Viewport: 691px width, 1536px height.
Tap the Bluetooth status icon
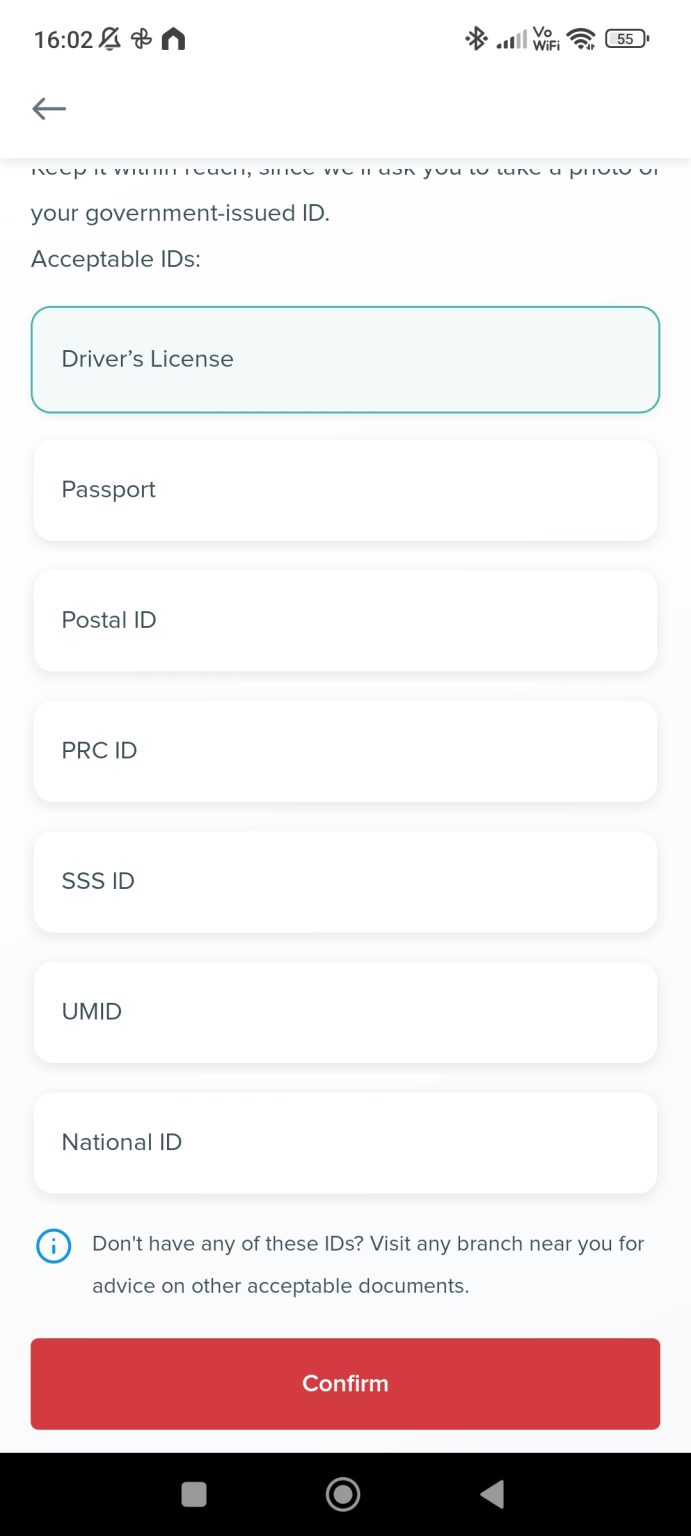click(x=475, y=39)
